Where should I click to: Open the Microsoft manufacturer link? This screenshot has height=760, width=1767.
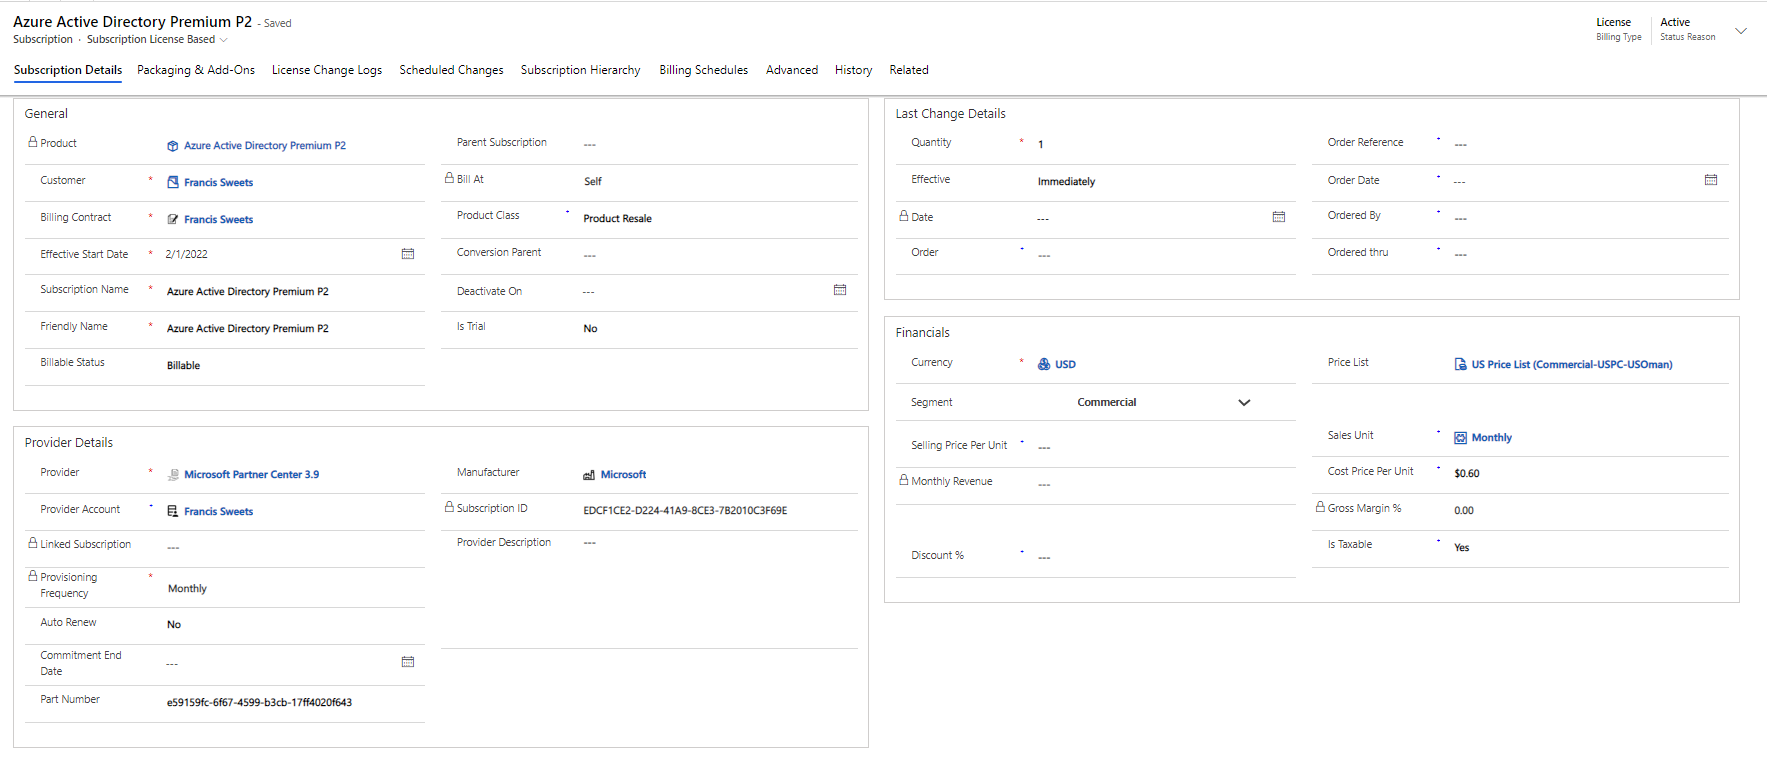[624, 475]
